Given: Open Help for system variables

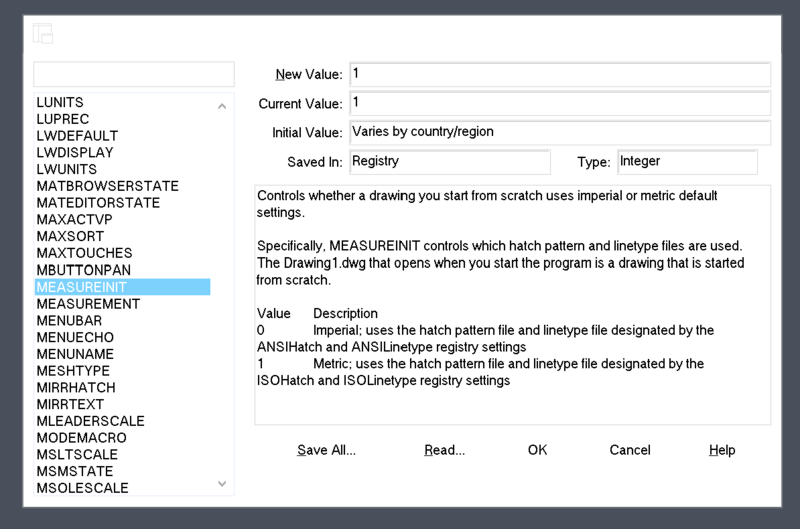Looking at the screenshot, I should coord(722,450).
